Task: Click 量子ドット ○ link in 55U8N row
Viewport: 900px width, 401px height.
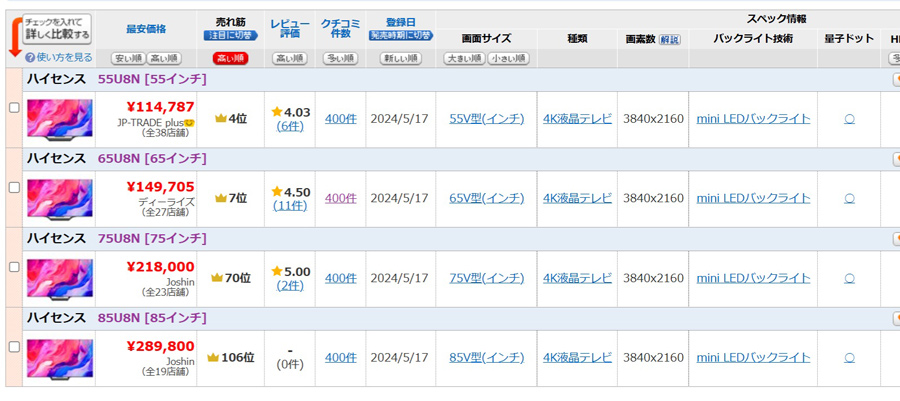Action: [x=849, y=119]
